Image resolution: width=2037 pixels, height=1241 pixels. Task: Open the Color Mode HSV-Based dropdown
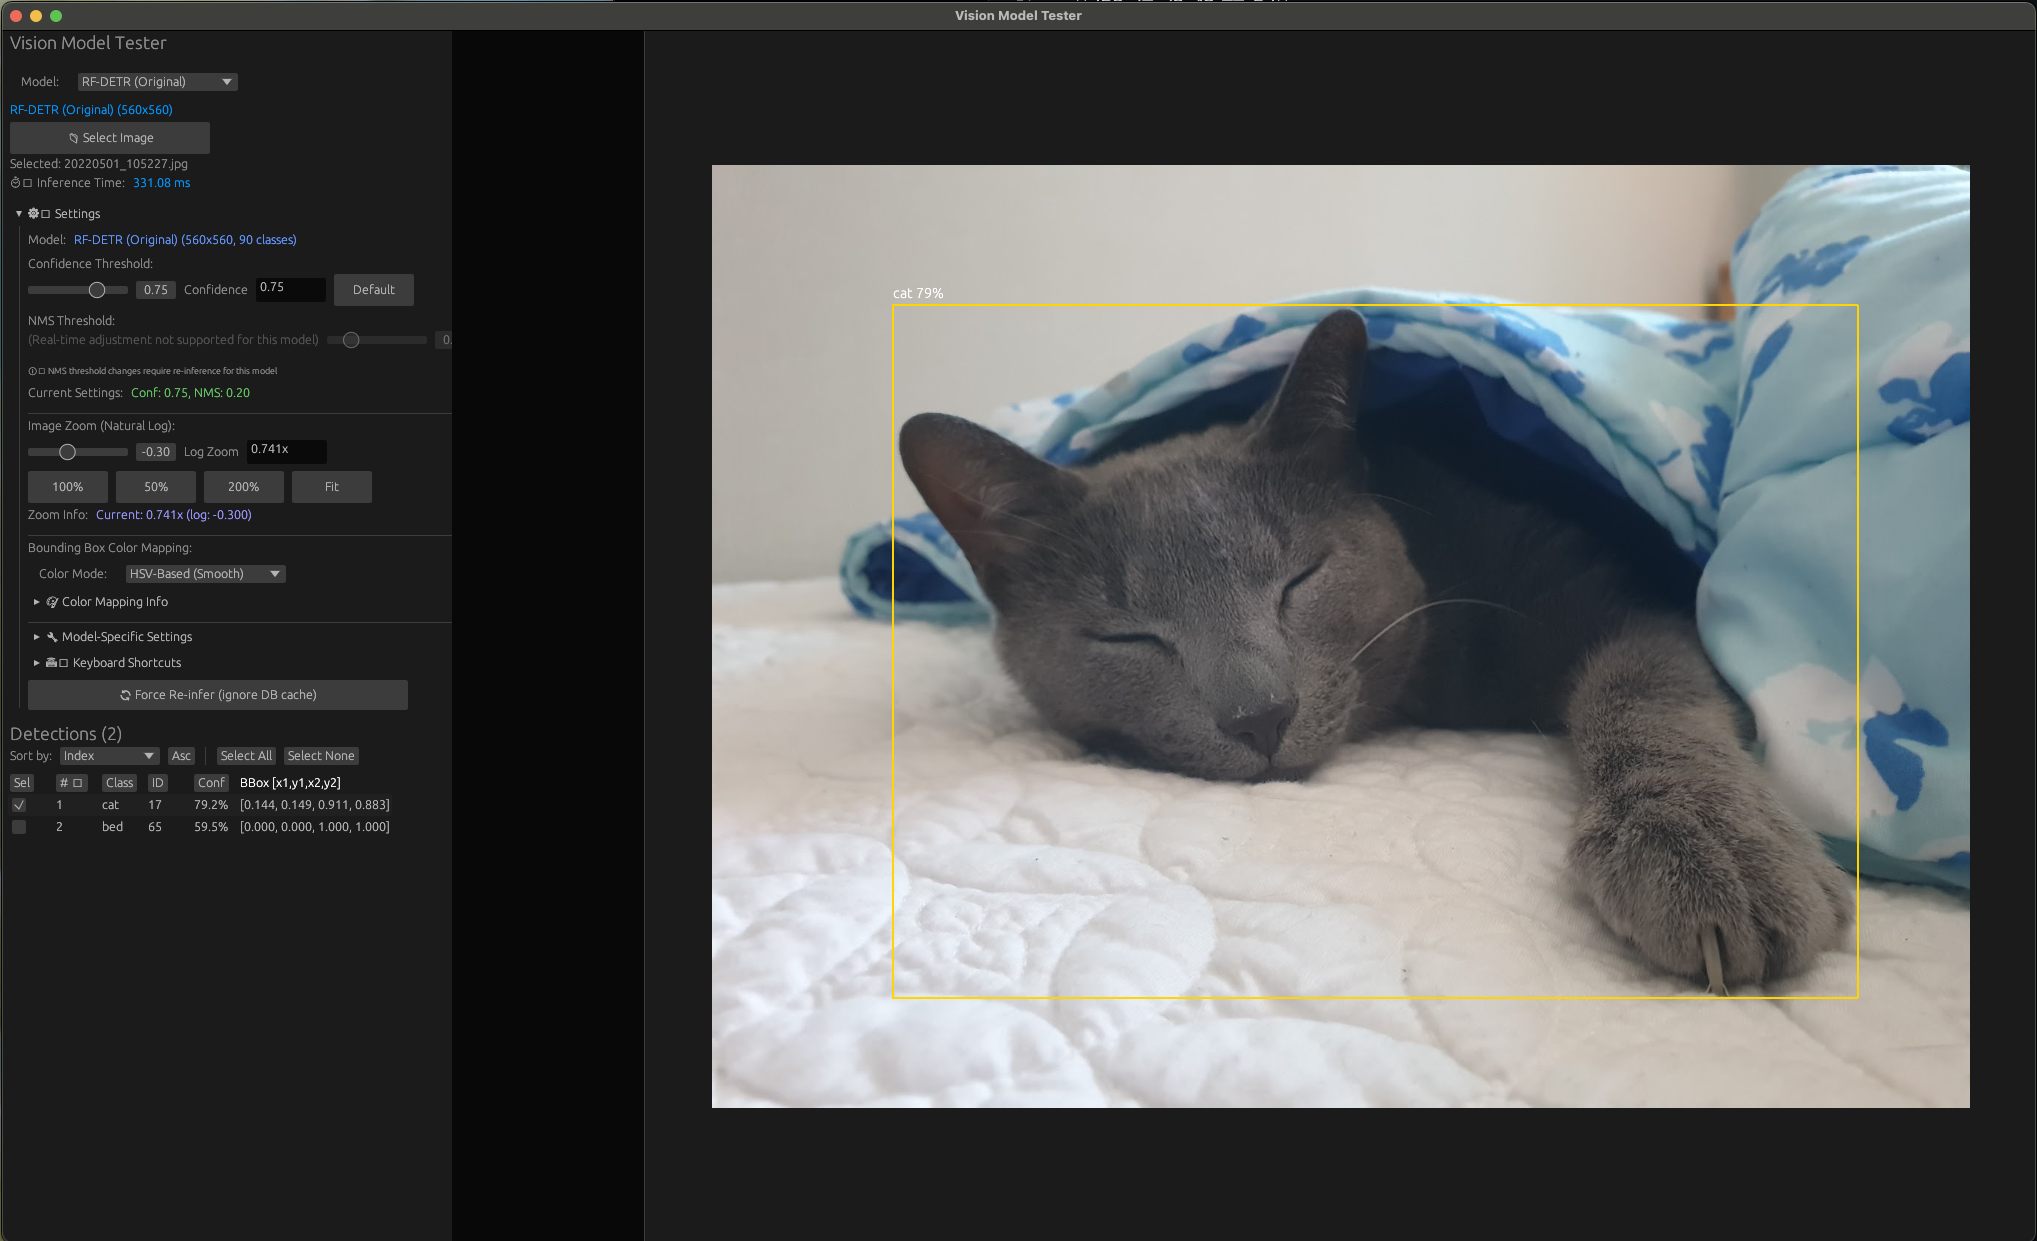[205, 574]
